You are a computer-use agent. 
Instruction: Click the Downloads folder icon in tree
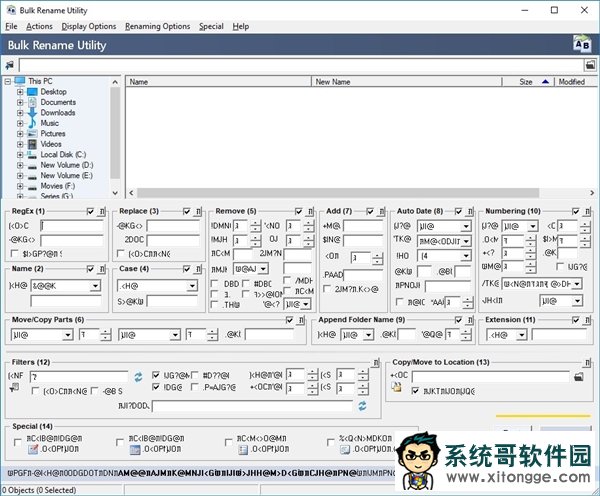click(31, 113)
